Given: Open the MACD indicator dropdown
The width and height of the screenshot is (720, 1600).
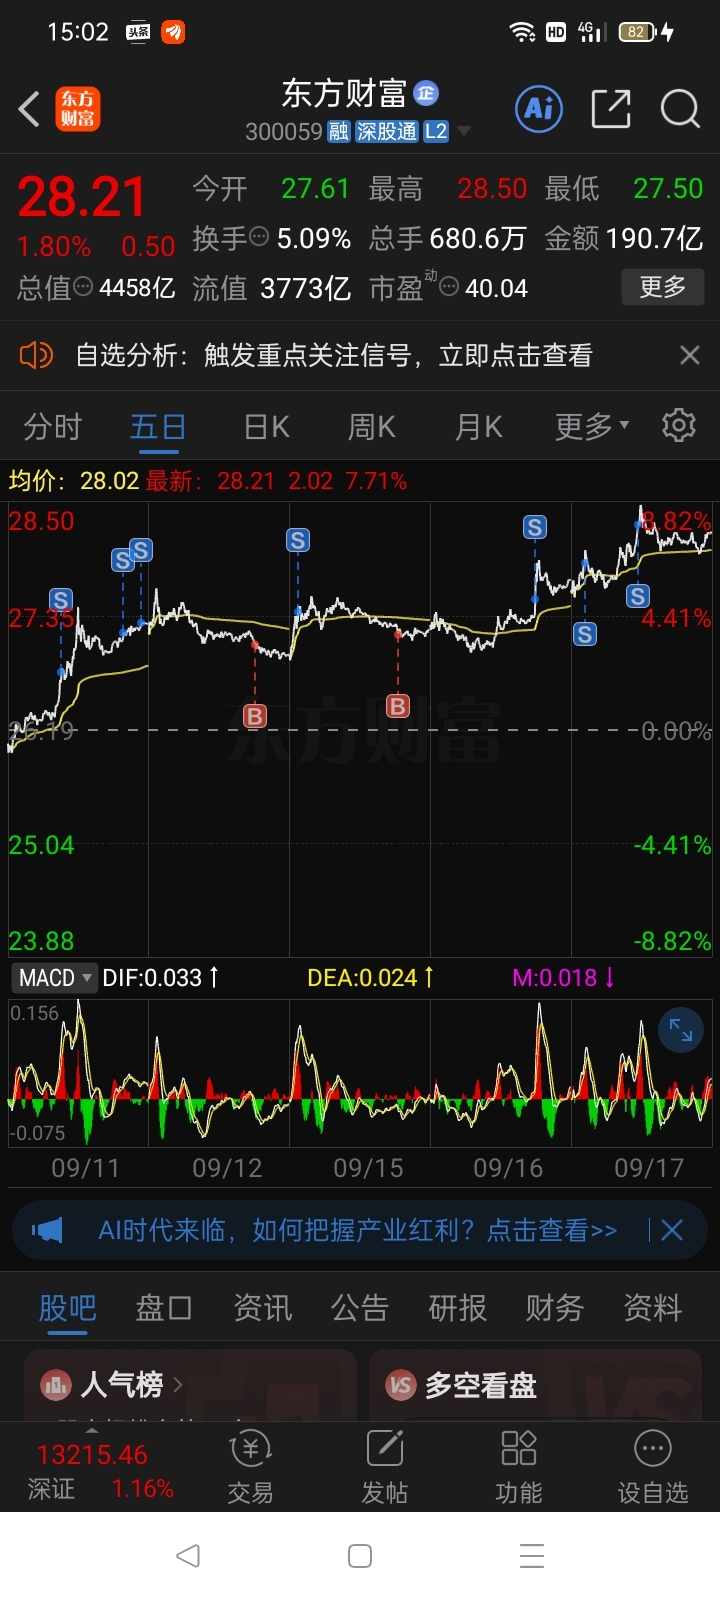Looking at the screenshot, I should [55, 977].
